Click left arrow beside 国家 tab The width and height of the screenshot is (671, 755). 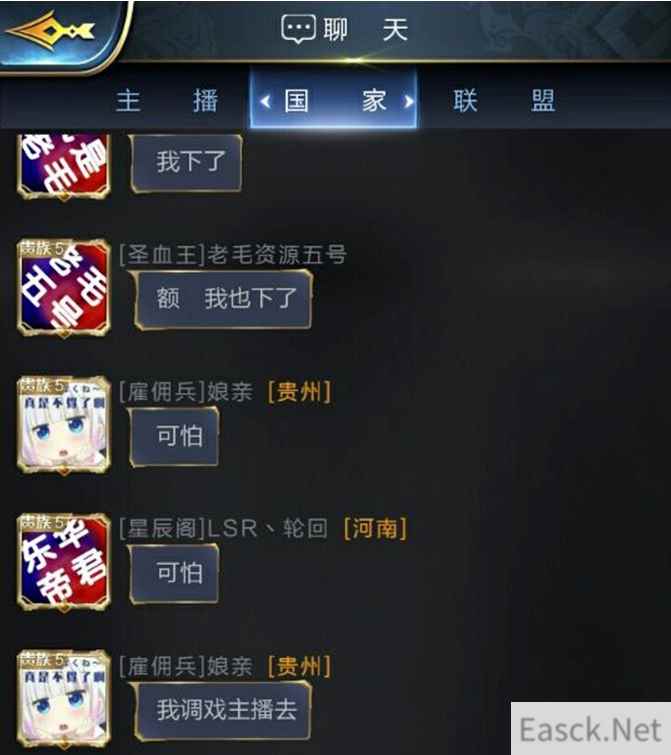(x=265, y=102)
